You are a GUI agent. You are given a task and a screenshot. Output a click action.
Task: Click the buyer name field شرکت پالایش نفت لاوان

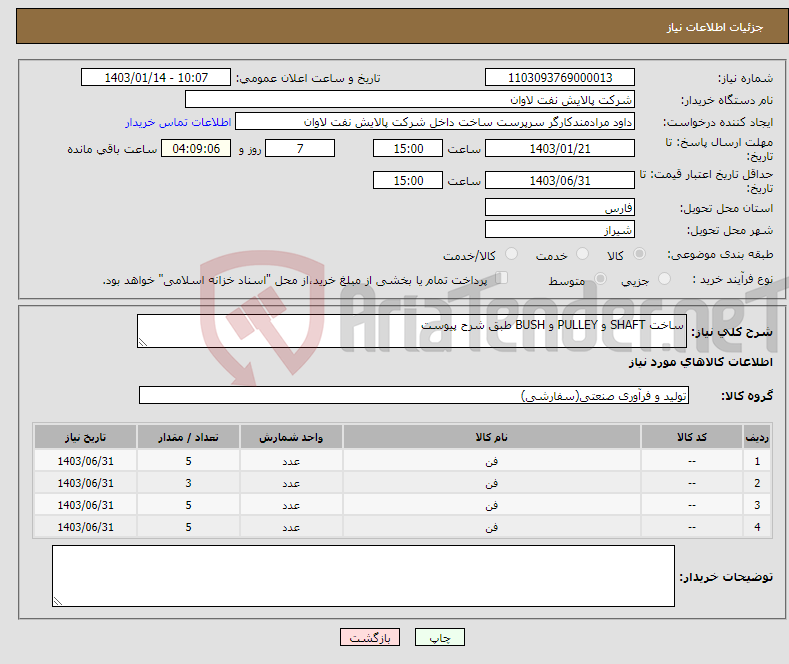[410, 100]
